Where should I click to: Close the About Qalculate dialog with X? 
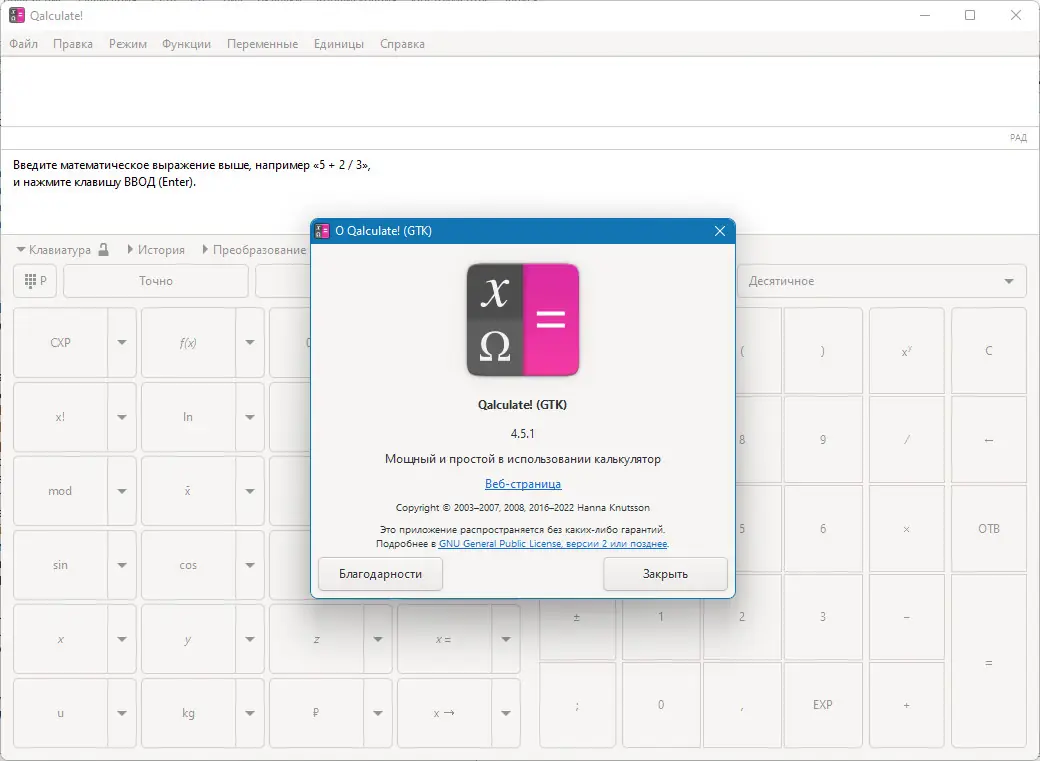[x=720, y=231]
